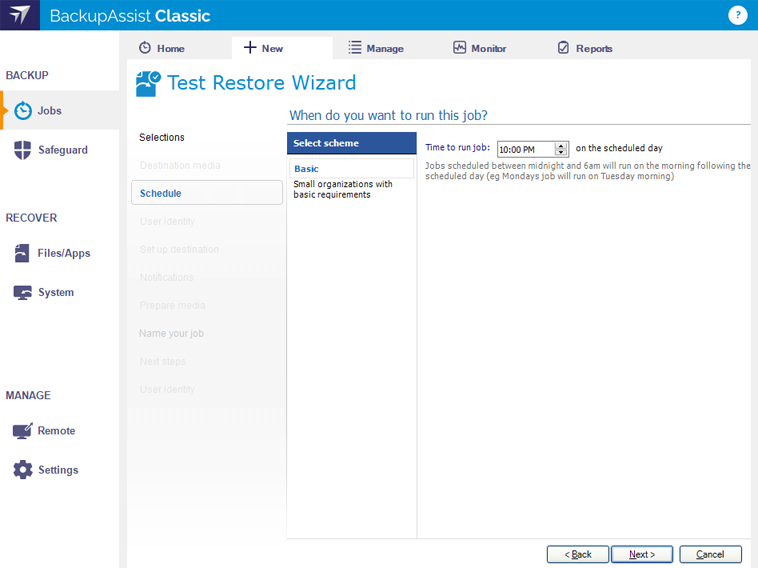Open the Reports tab
Viewport: 758px width, 568px height.
(594, 48)
